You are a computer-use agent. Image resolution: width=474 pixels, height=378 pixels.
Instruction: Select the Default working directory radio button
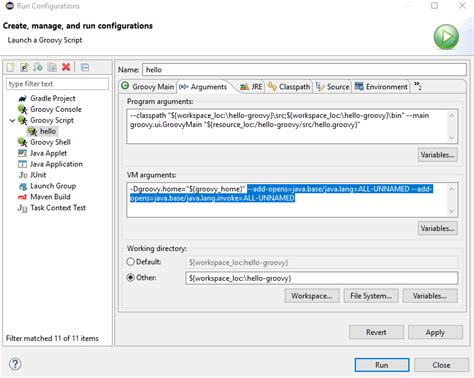pos(131,262)
